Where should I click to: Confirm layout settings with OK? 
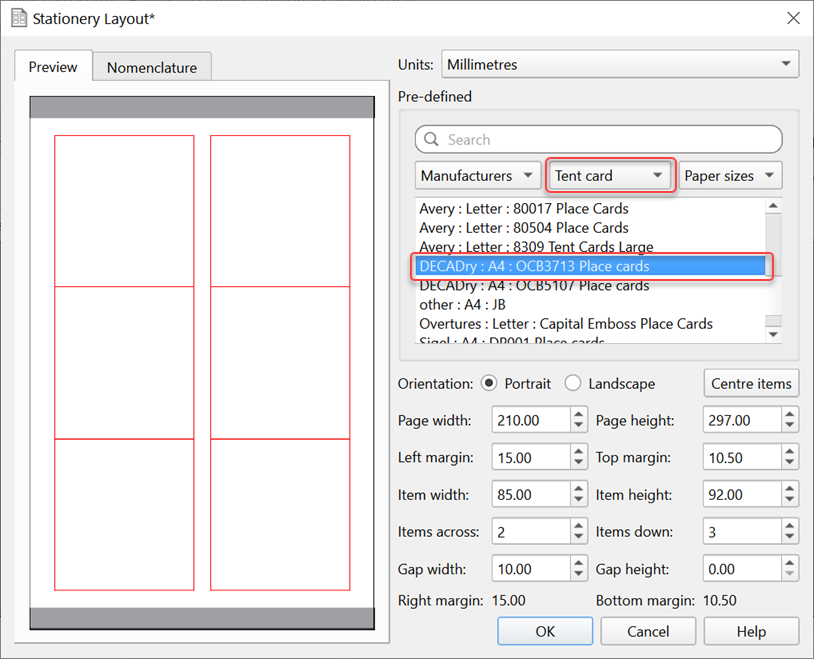pyautogui.click(x=544, y=631)
